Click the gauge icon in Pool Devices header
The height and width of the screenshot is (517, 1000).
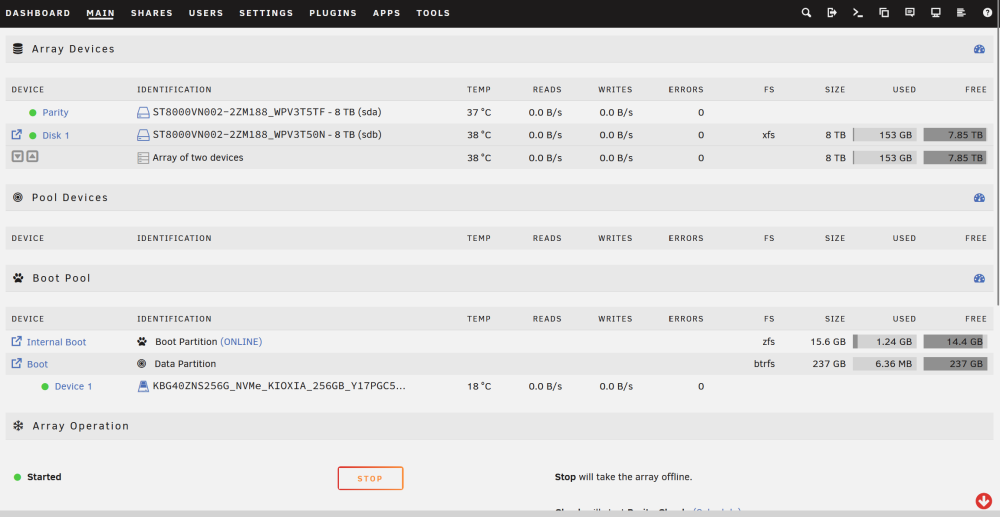980,198
